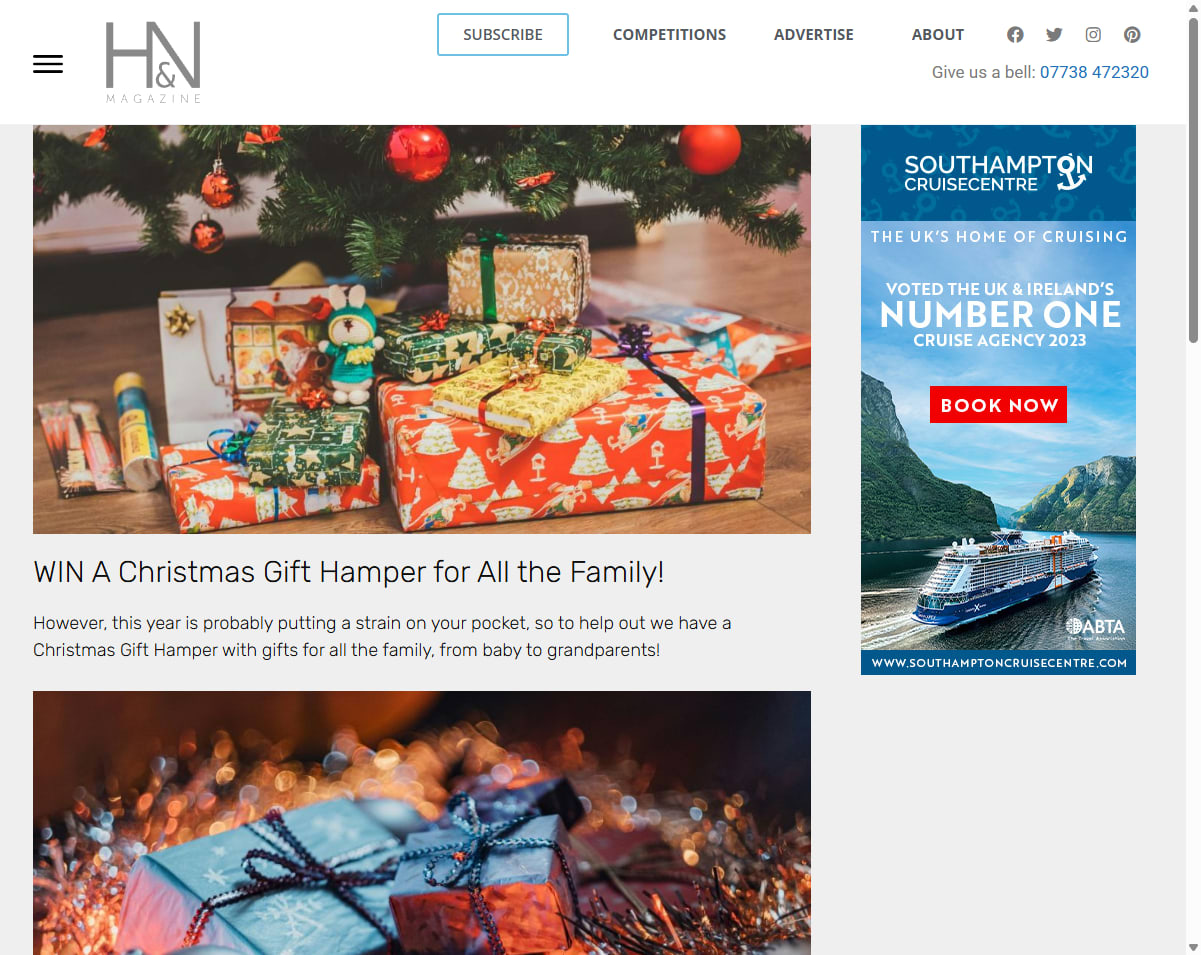
Task: Click the H&N Magazine logo
Action: click(153, 62)
